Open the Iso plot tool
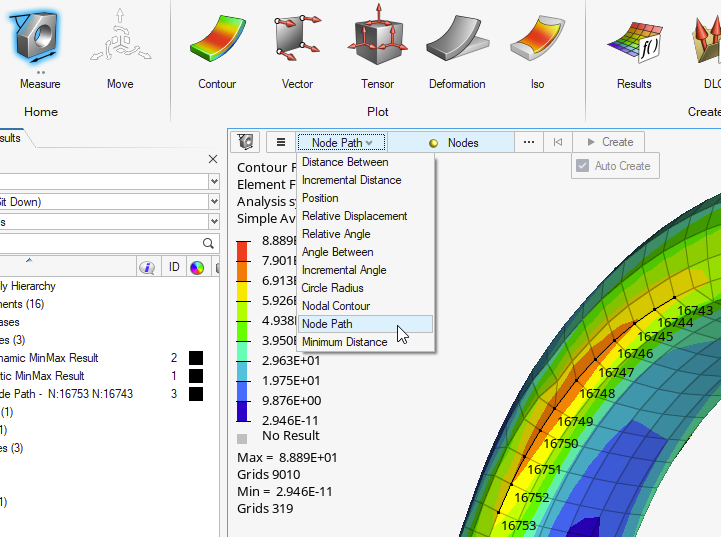Image resolution: width=721 pixels, height=537 pixels. [537, 39]
